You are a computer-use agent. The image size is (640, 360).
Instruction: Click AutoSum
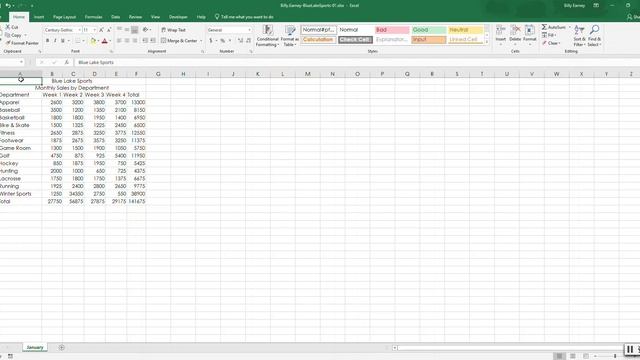coord(554,27)
